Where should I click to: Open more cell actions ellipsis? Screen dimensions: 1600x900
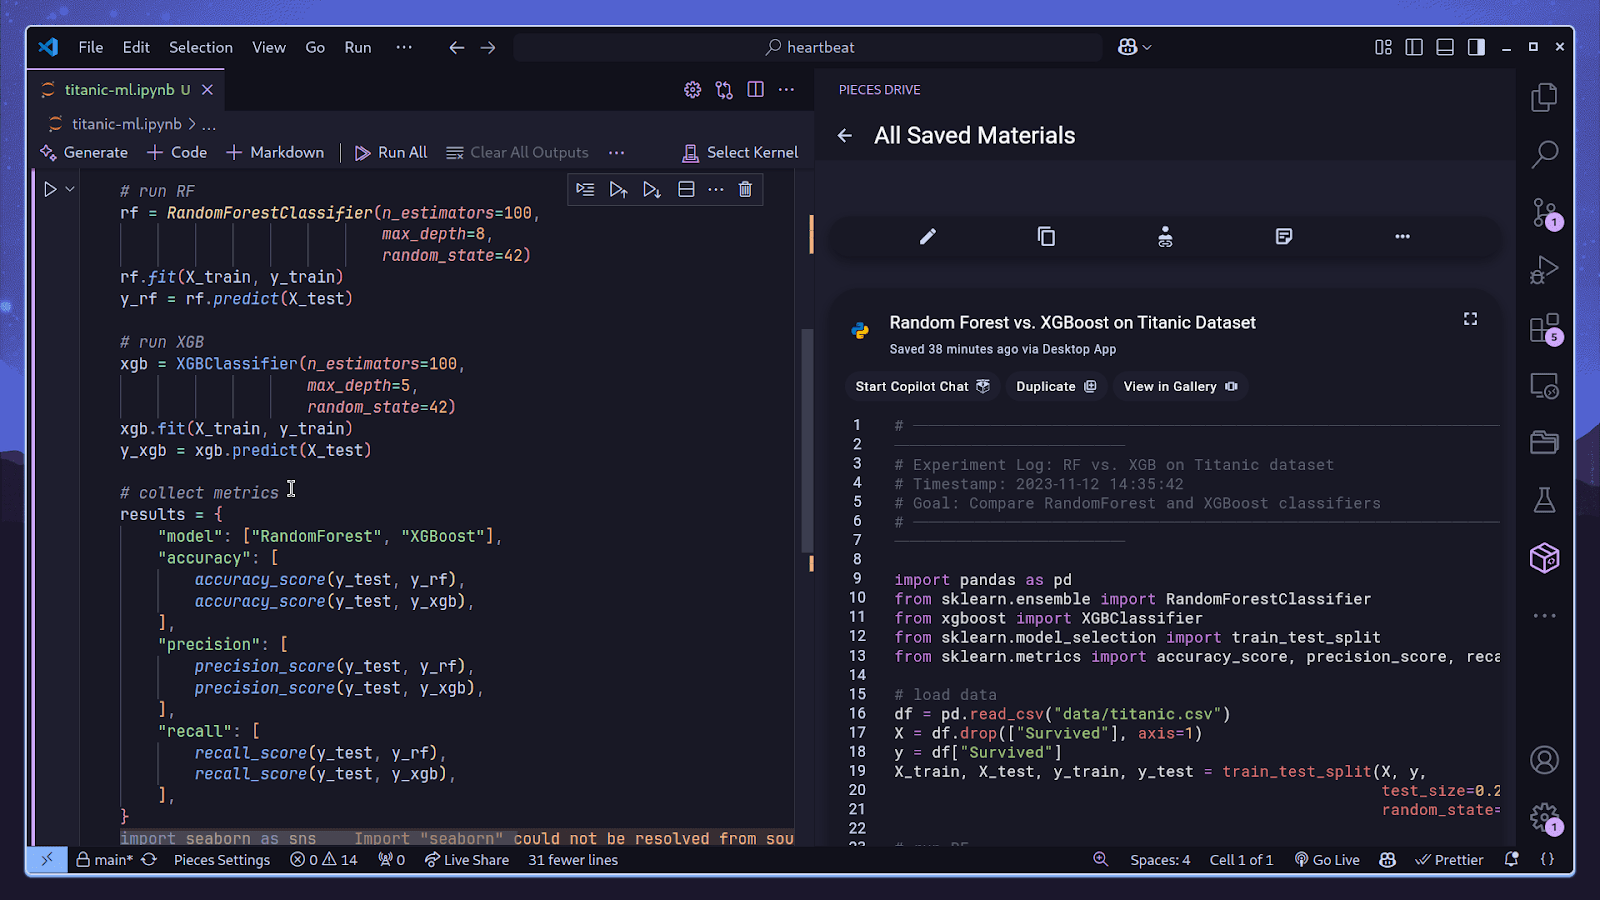pos(716,190)
